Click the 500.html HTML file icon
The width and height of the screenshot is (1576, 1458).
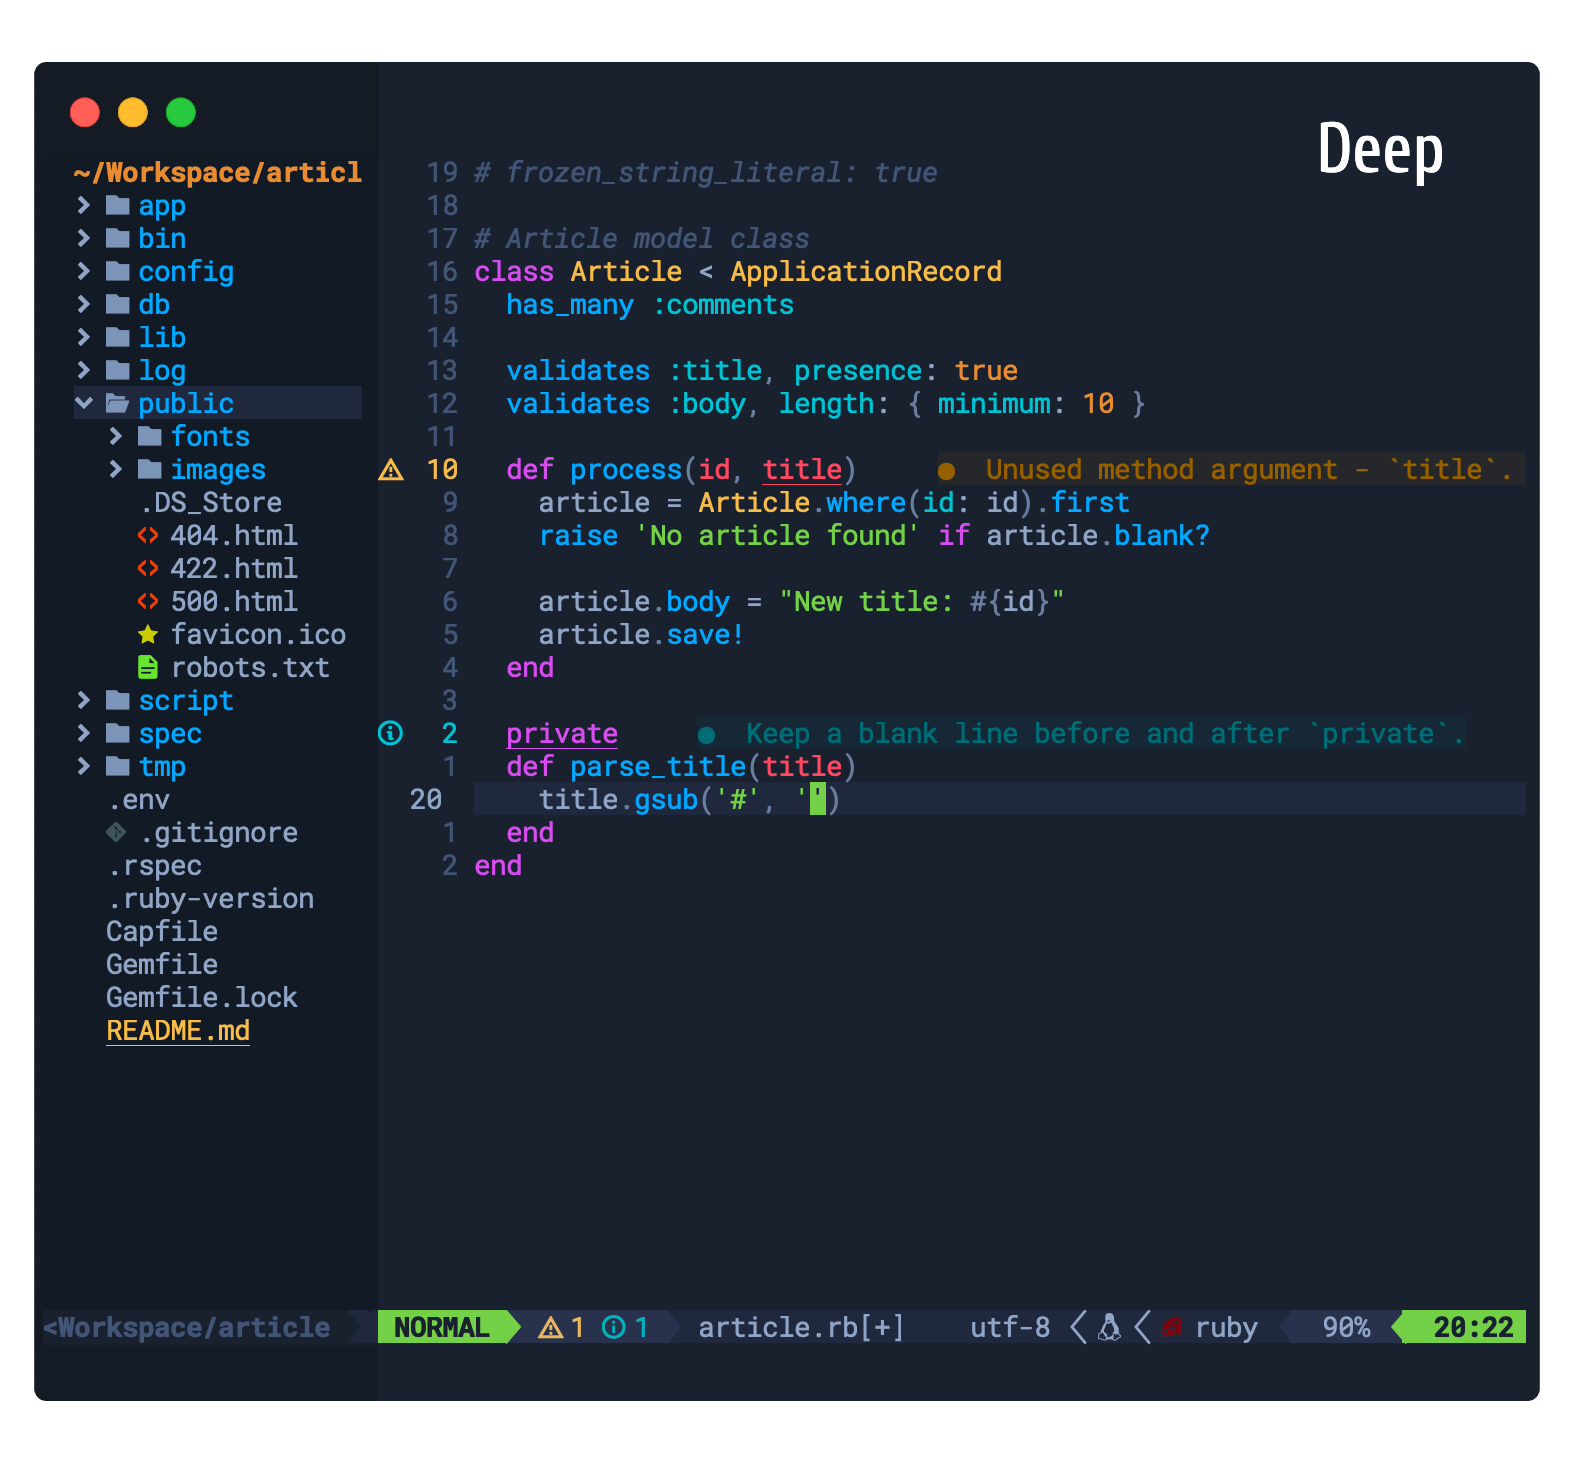coord(148,601)
